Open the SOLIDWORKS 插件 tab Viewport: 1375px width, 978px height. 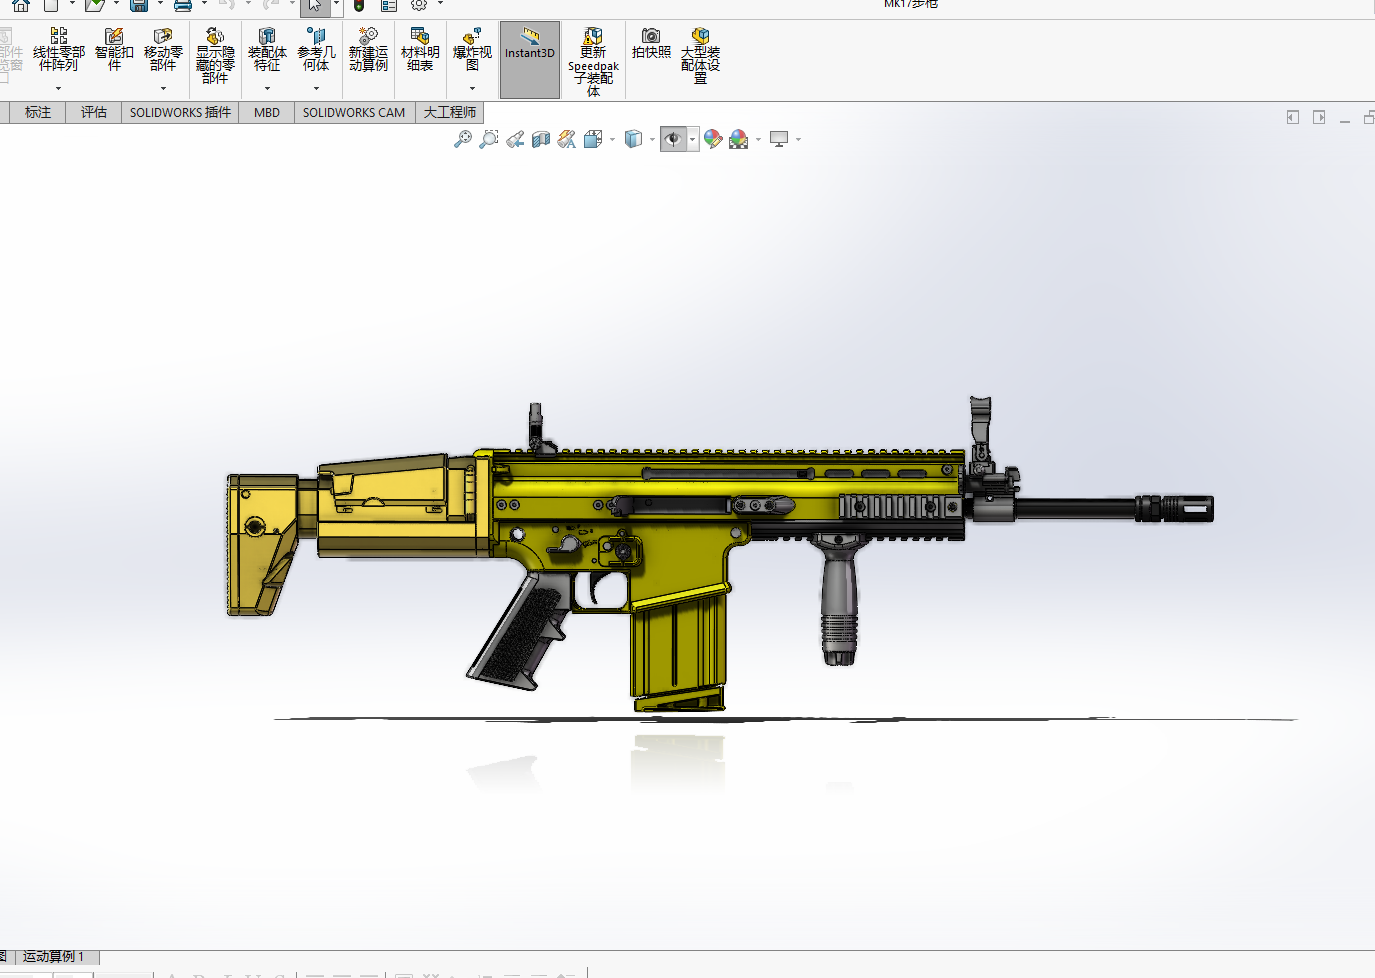[180, 112]
